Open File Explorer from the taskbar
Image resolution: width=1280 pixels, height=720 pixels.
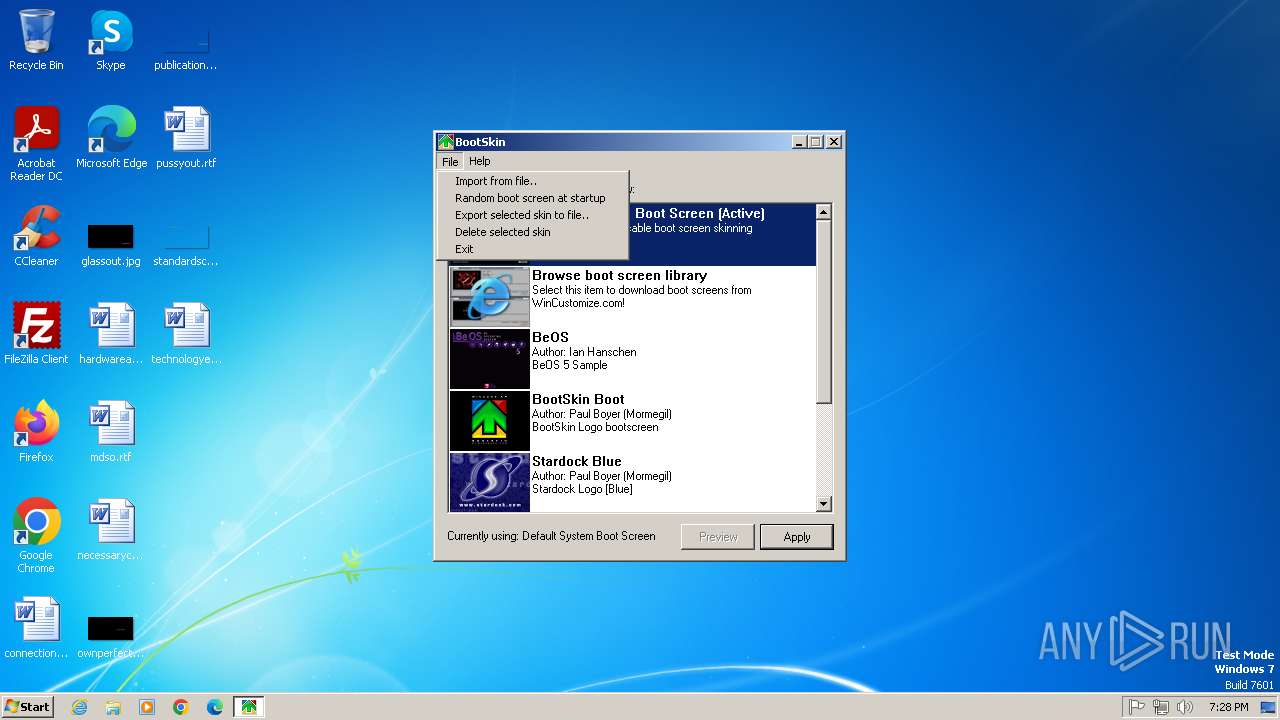(113, 707)
